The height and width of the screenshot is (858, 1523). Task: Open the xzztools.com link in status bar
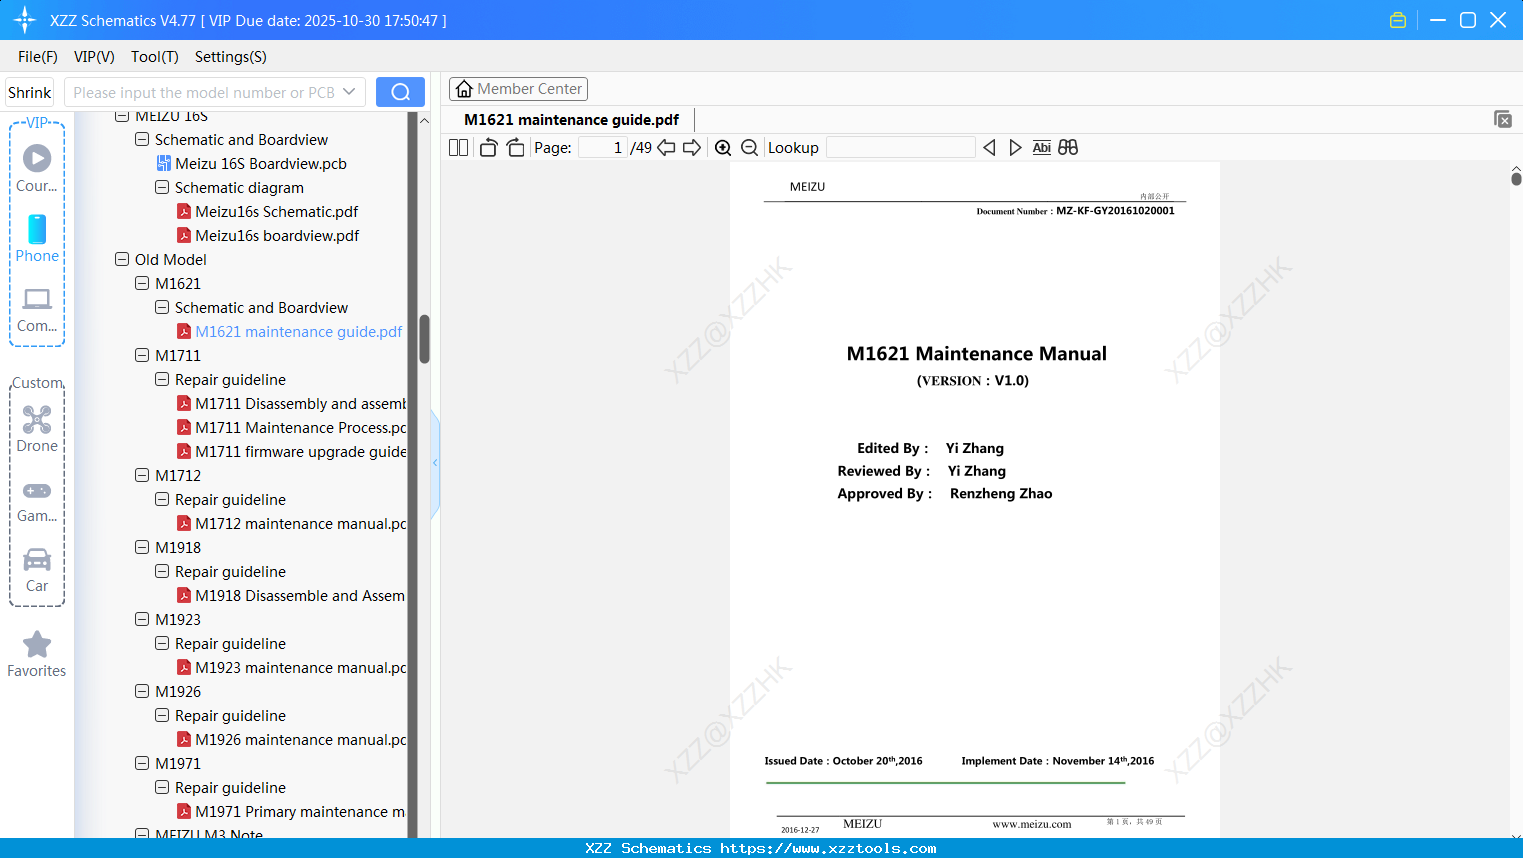coord(828,848)
